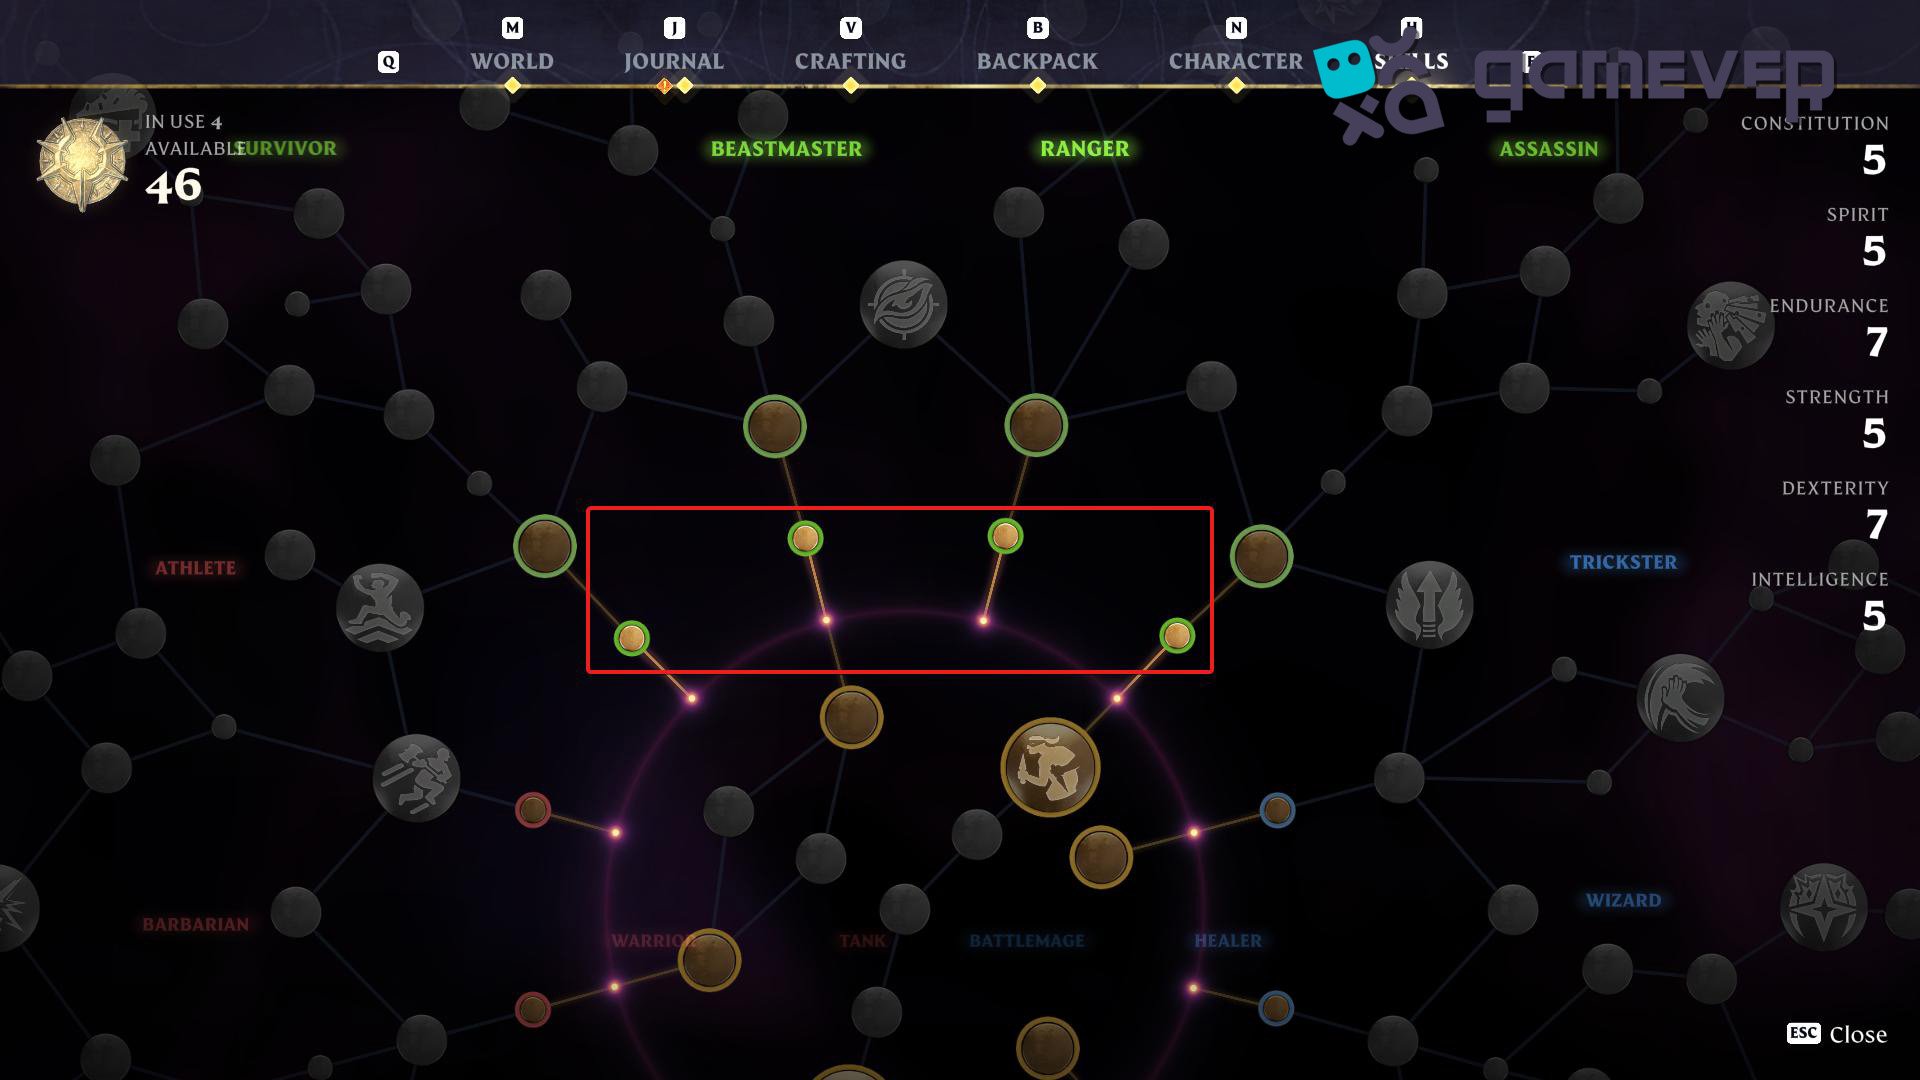Open the JOURNAL tab
This screenshot has height=1080, width=1920.
[674, 61]
